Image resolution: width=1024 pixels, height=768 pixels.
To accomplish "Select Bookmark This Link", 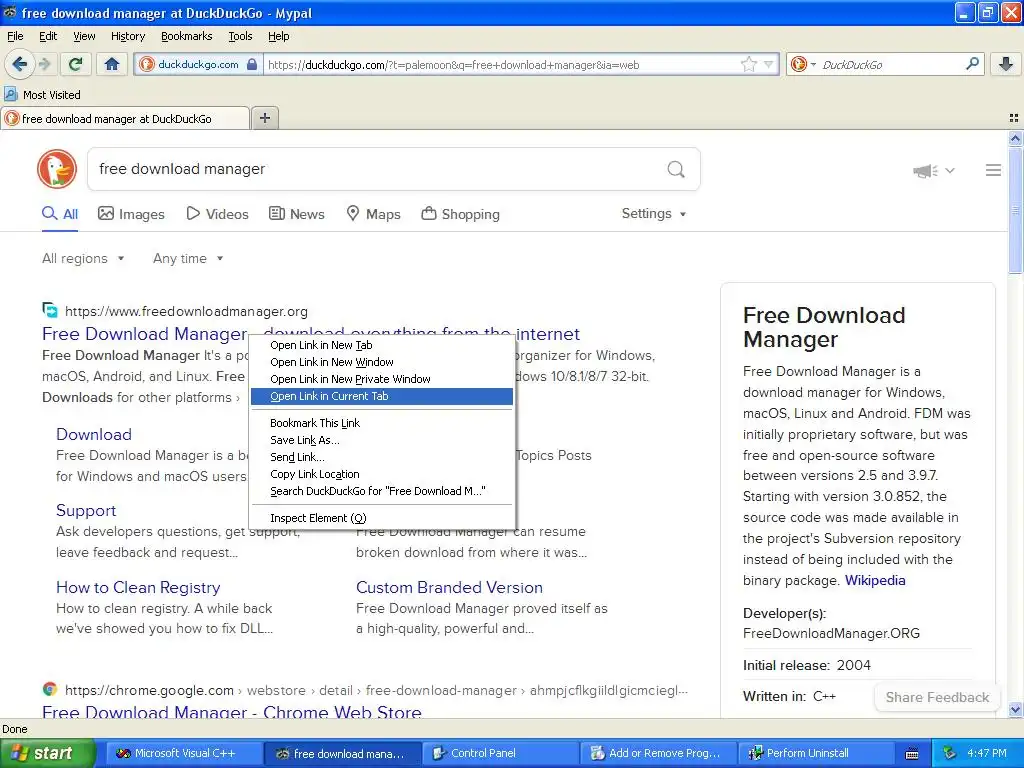I will pyautogui.click(x=382, y=423).
